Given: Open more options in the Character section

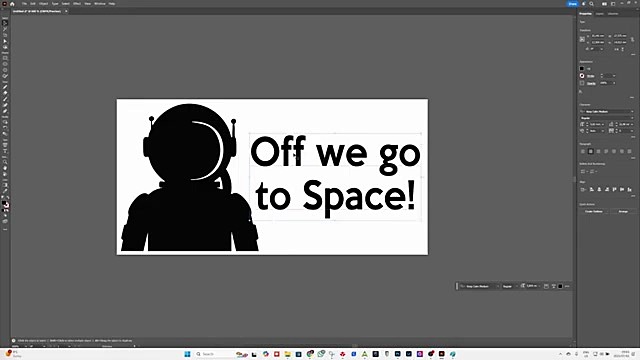Looking at the screenshot, I should point(633,137).
